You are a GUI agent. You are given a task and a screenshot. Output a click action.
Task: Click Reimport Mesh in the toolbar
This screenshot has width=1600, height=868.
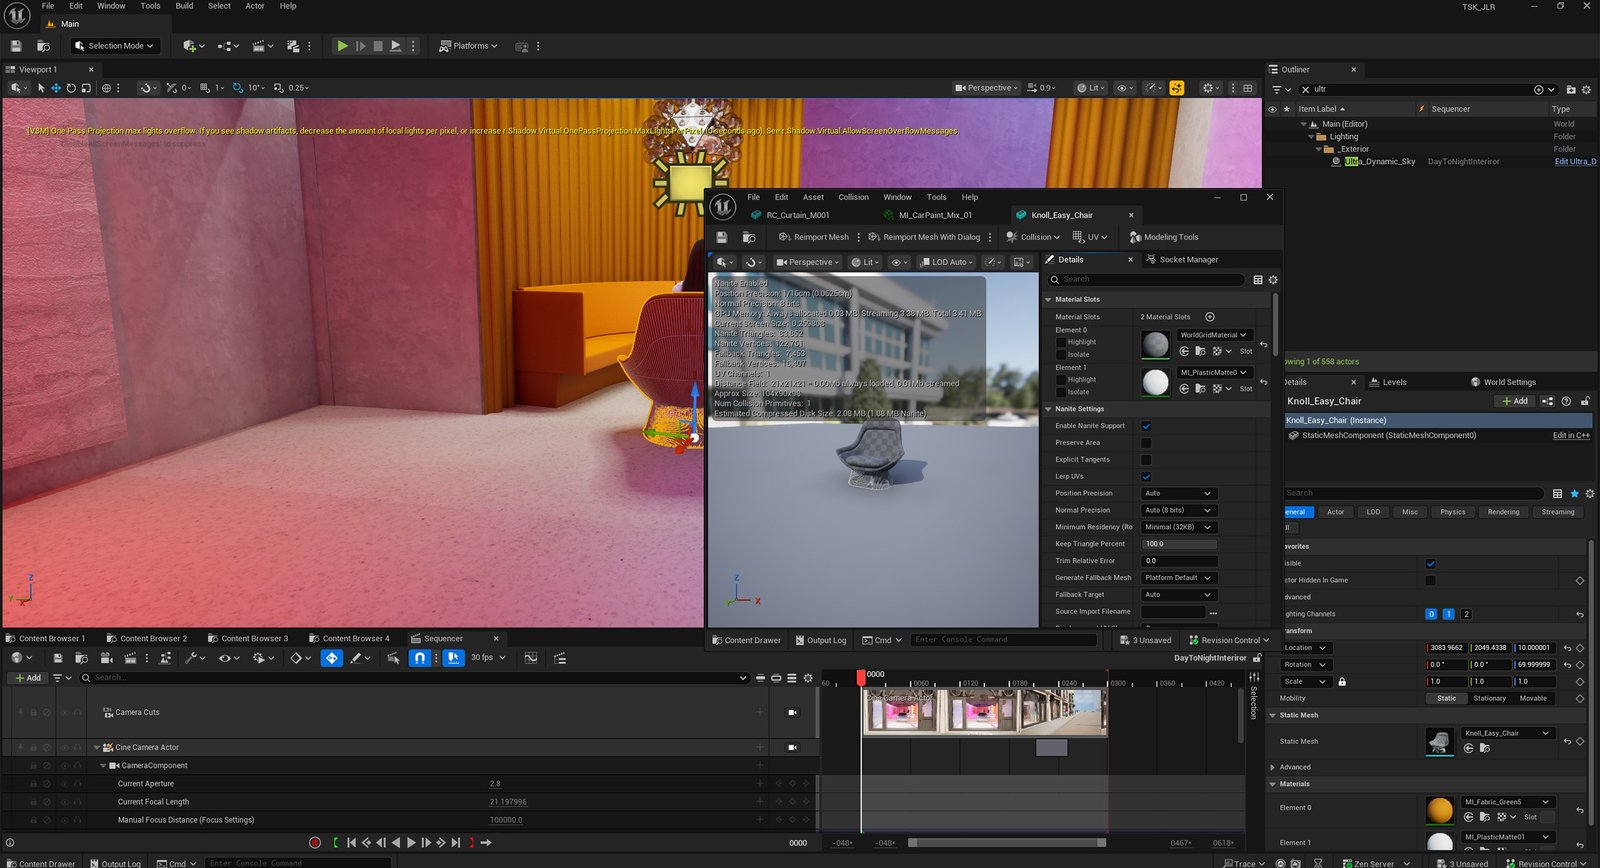pyautogui.click(x=813, y=237)
